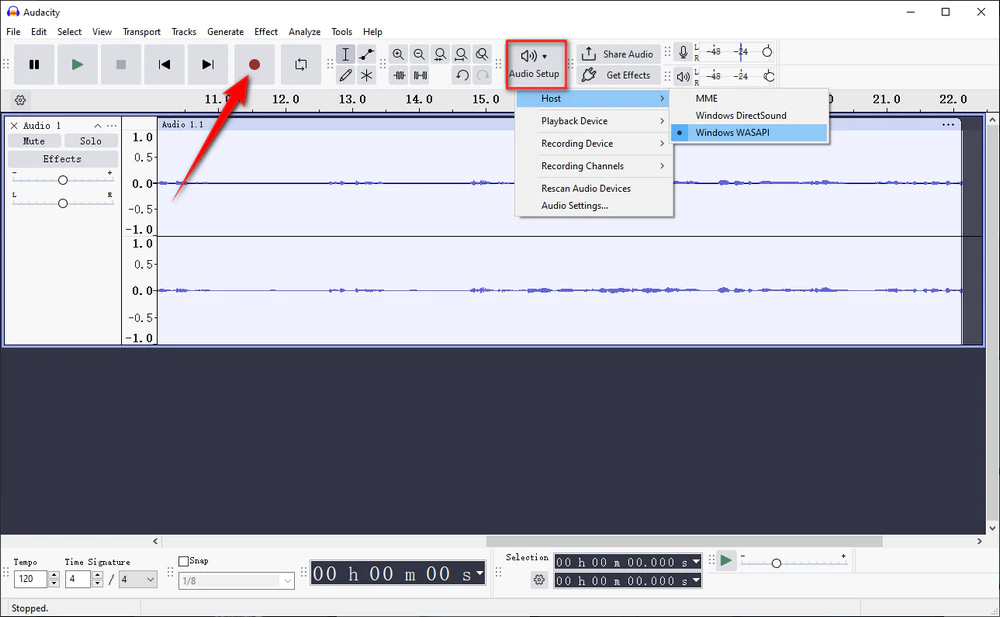
Task: Select MME as audio host
Action: tap(749, 98)
